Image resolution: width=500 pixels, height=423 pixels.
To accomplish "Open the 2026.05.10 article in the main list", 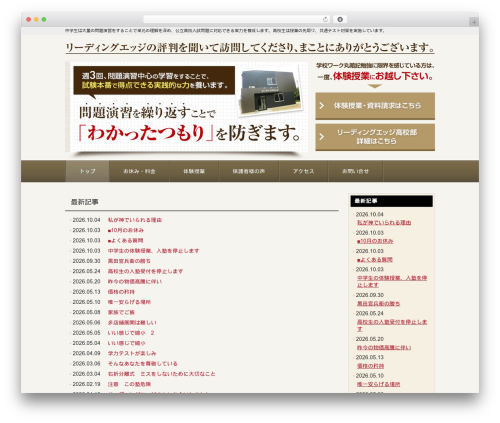I will click(129, 302).
